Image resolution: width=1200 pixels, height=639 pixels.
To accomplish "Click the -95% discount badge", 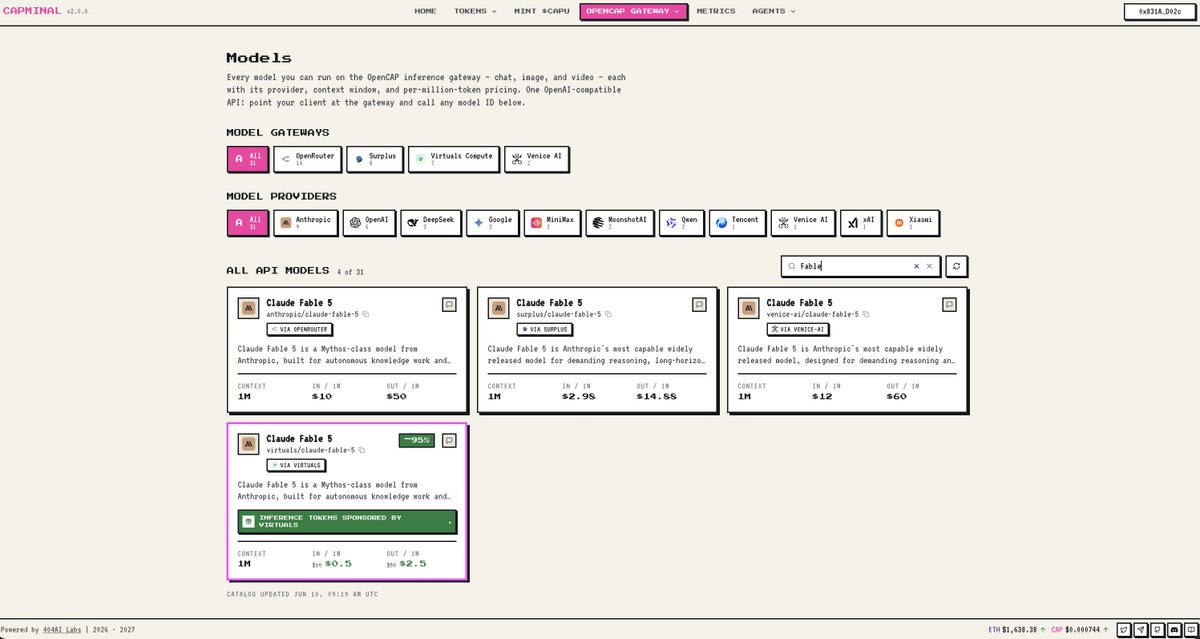I will coord(416,440).
